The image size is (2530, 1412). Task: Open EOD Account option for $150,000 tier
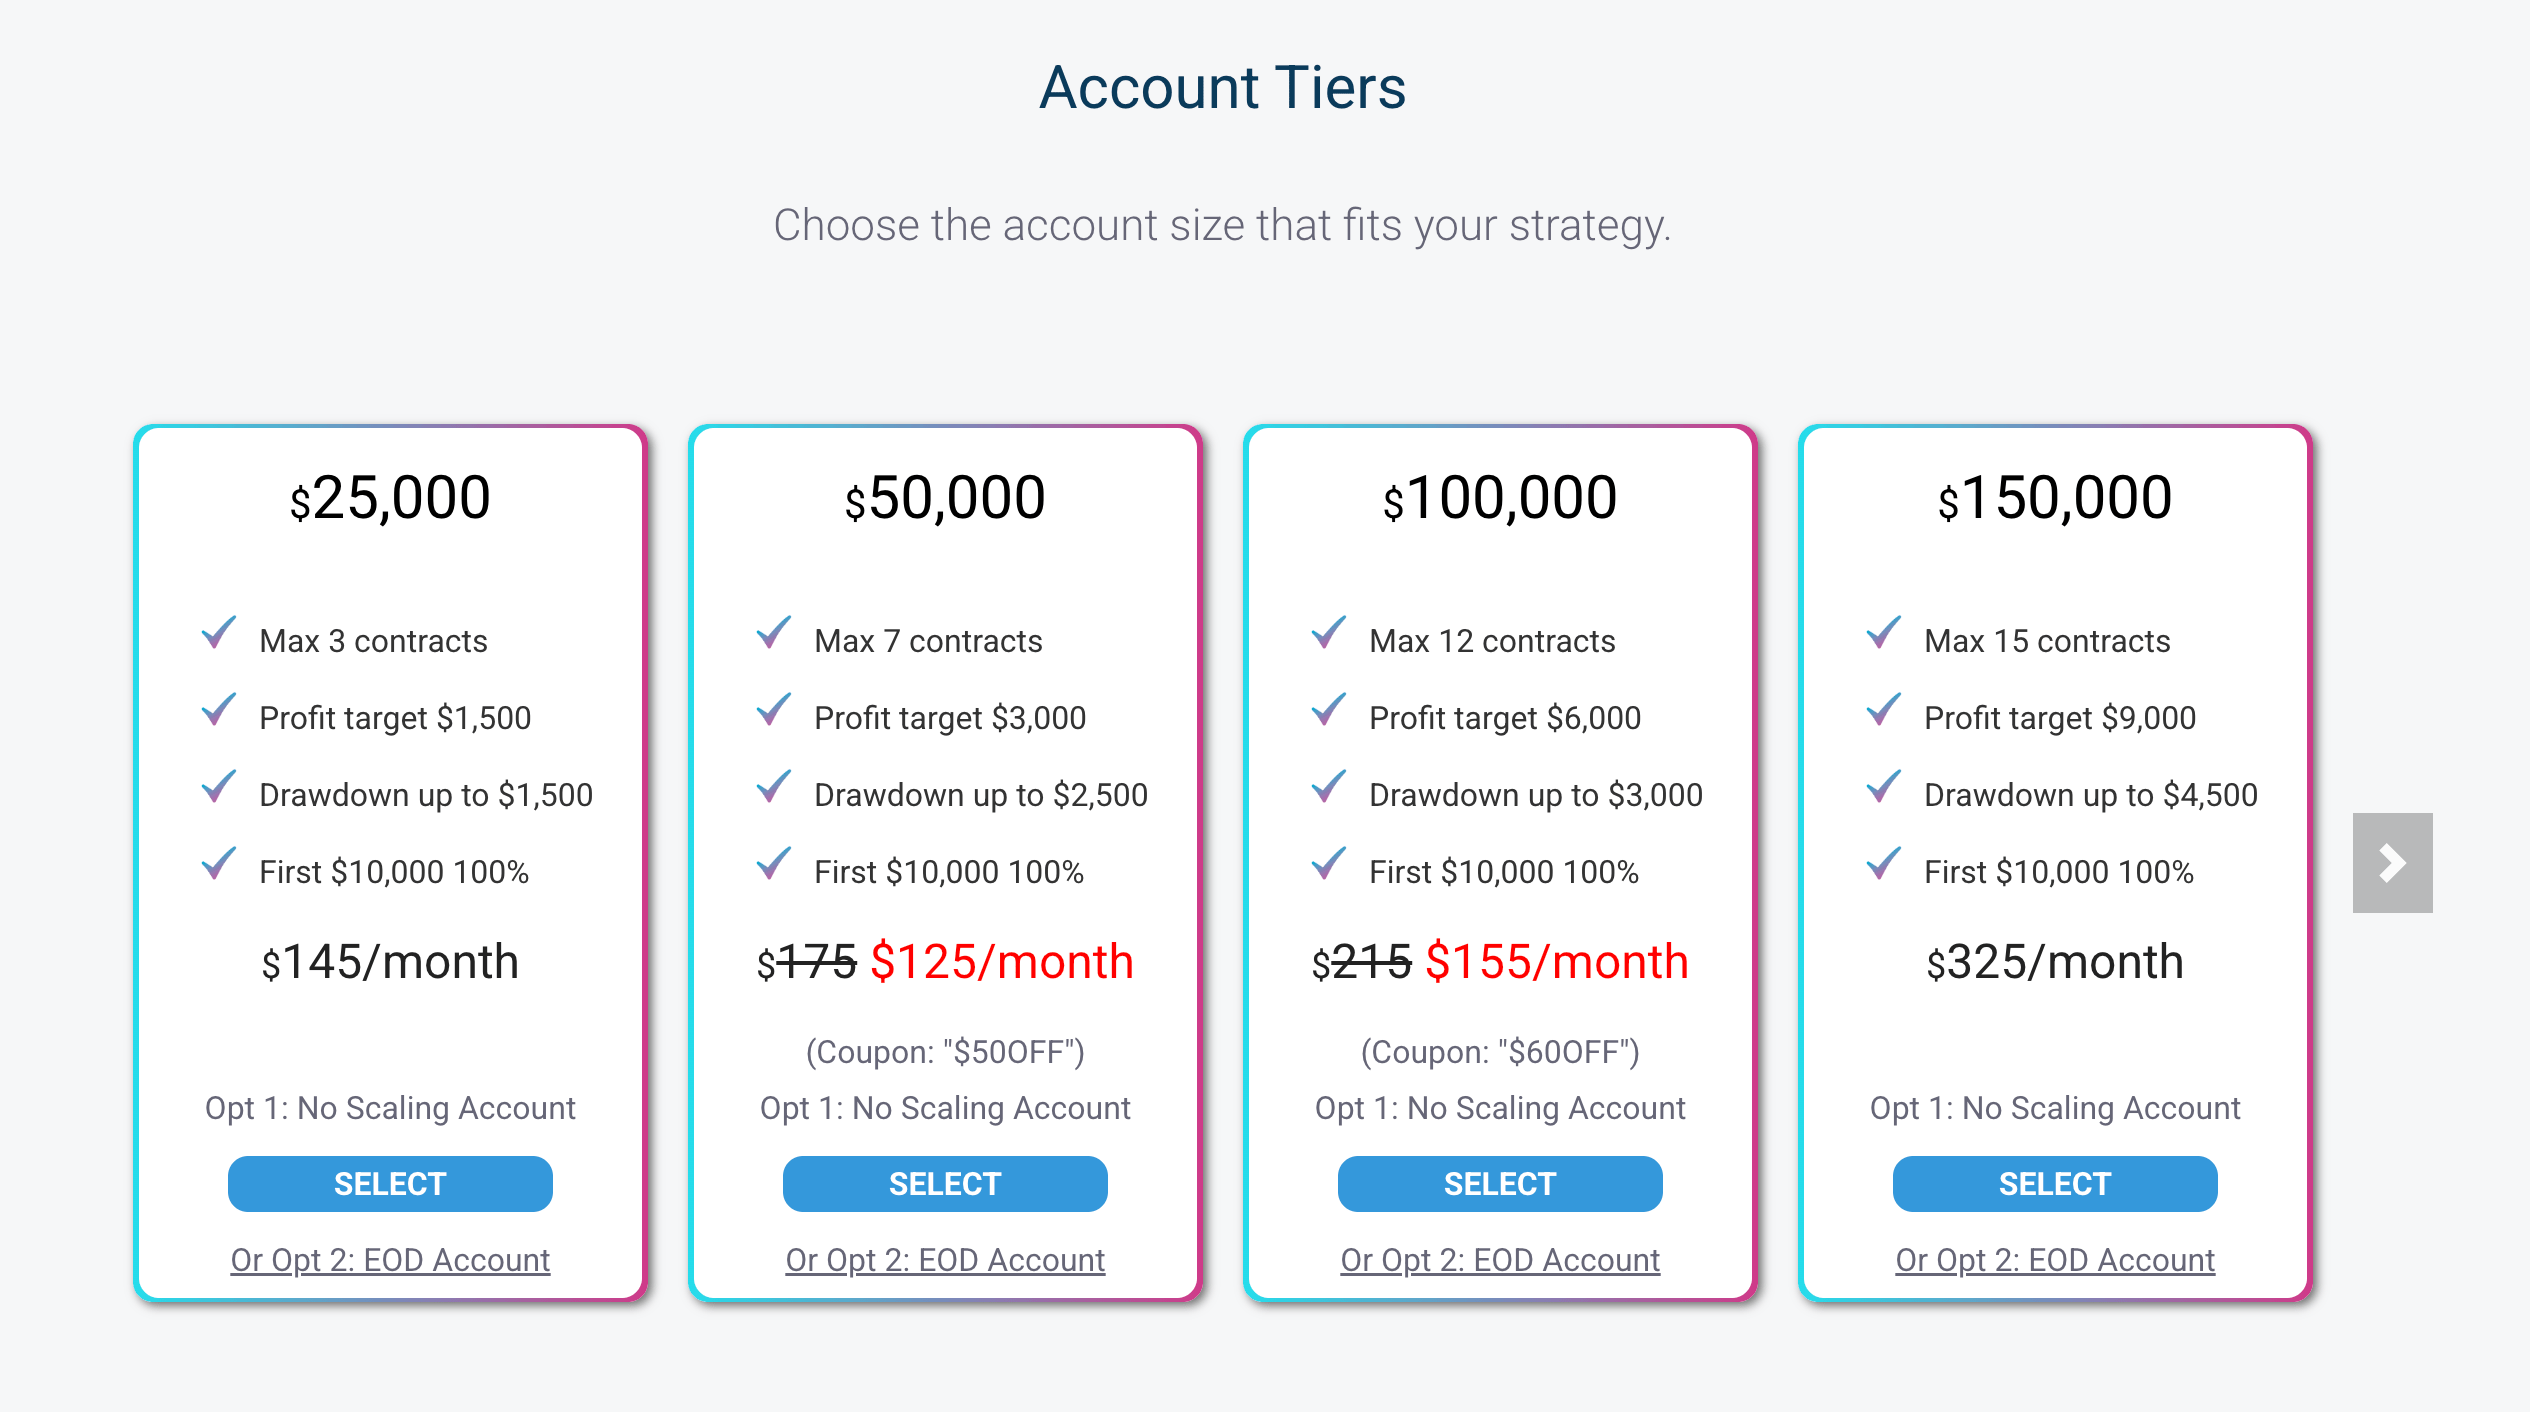pos(2055,1260)
